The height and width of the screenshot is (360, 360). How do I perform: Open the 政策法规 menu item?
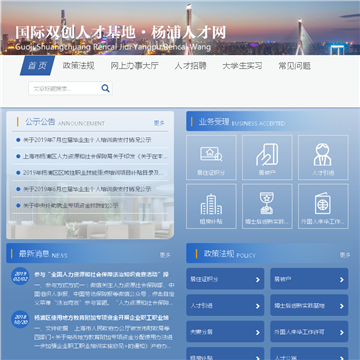pyautogui.click(x=79, y=66)
